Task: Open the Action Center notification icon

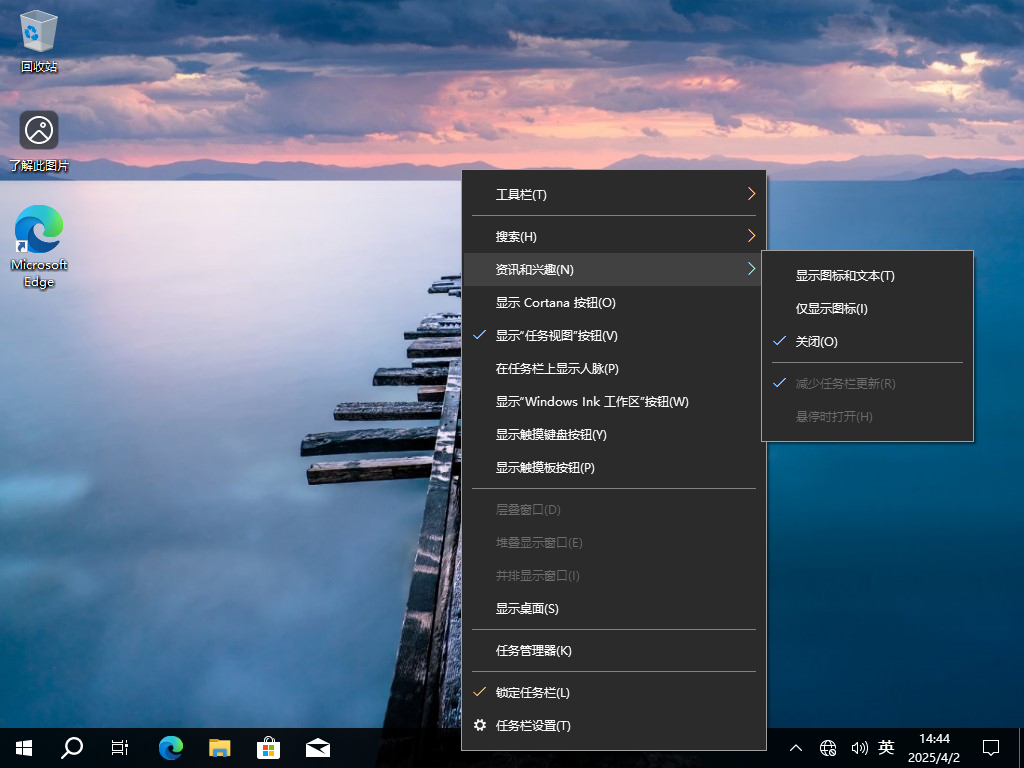Action: pos(991,748)
